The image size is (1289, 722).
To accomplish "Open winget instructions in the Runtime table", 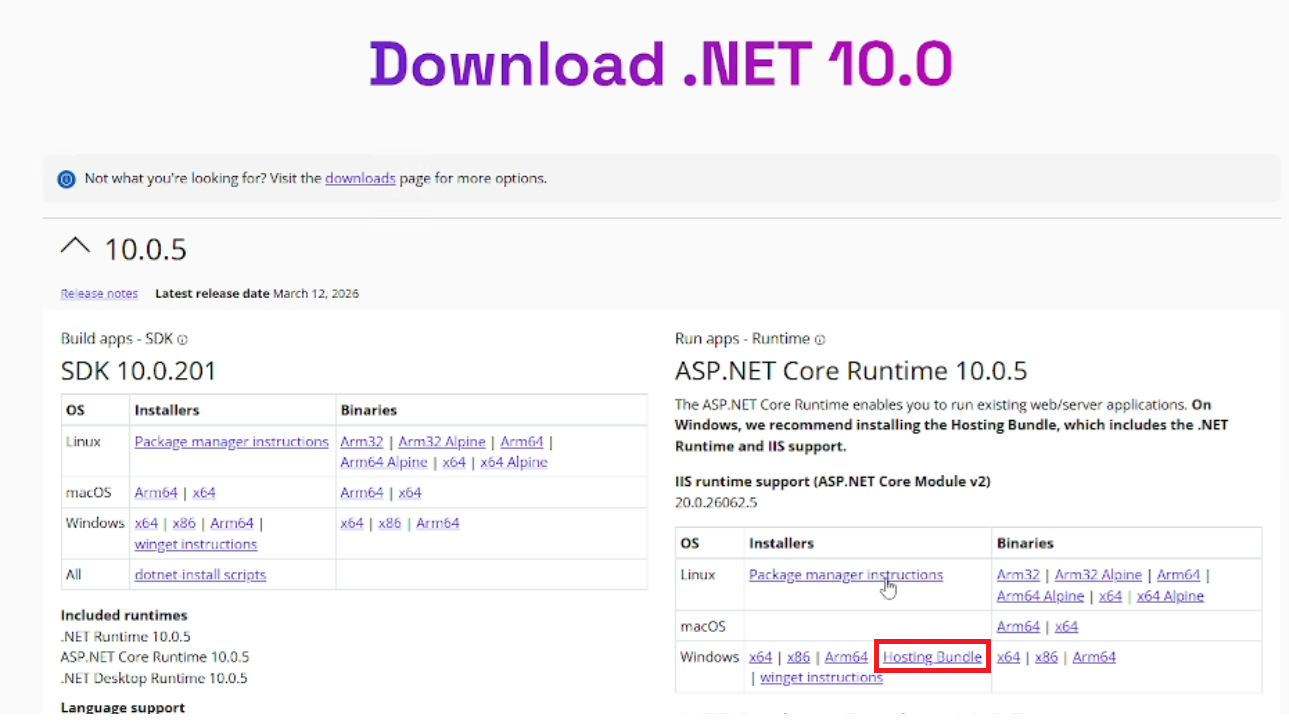I will coord(820,677).
